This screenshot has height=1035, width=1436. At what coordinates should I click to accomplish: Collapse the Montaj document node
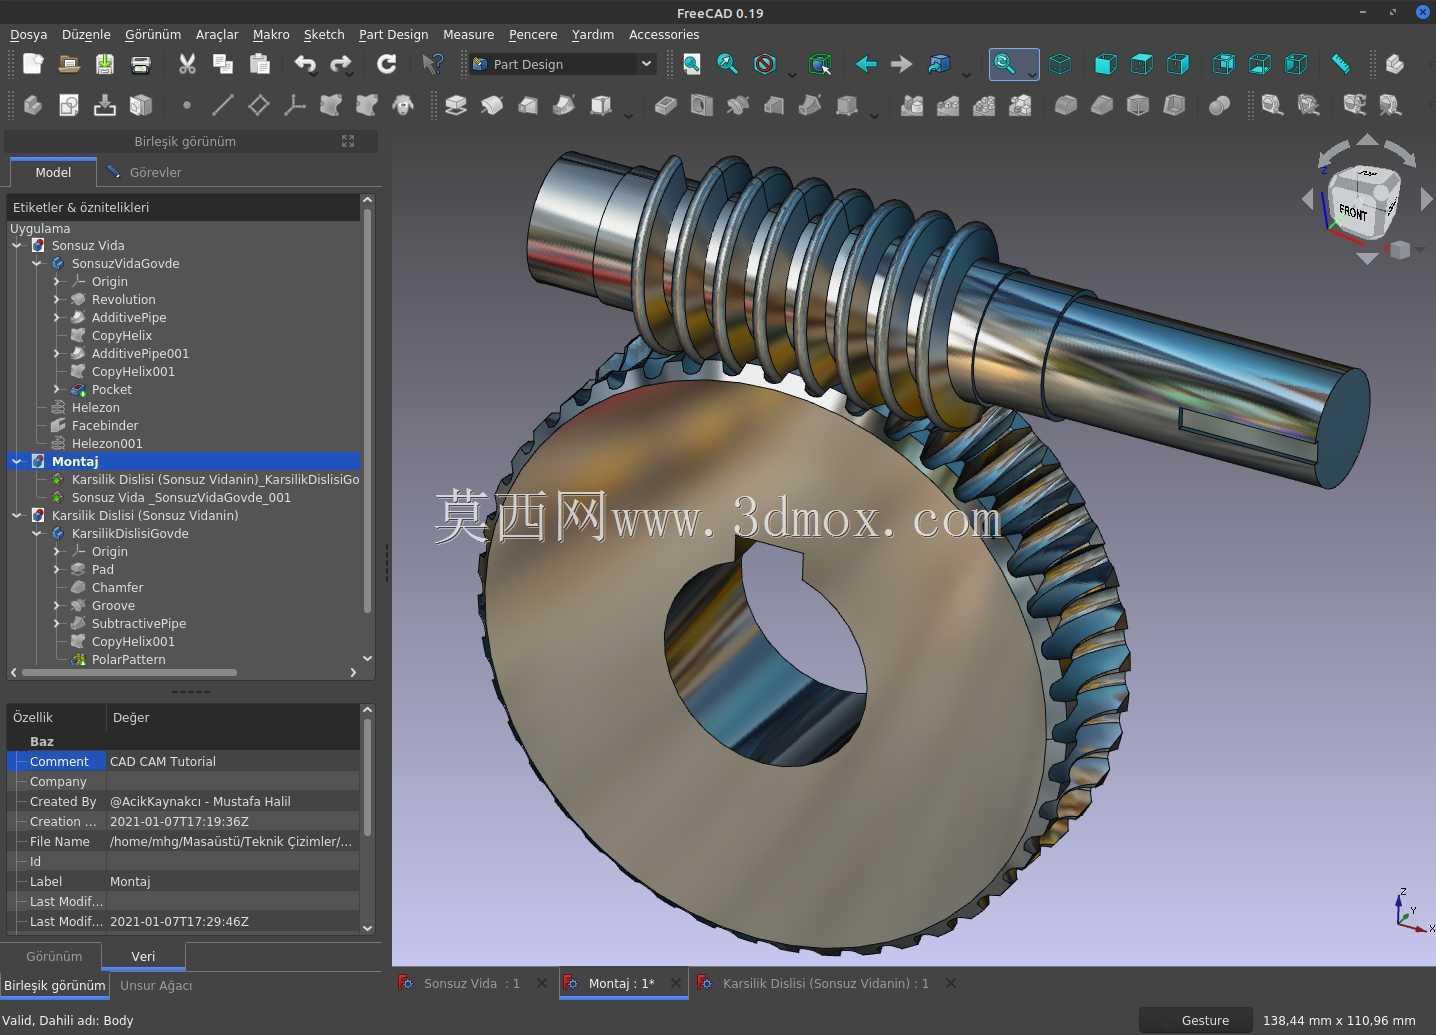click(x=17, y=461)
